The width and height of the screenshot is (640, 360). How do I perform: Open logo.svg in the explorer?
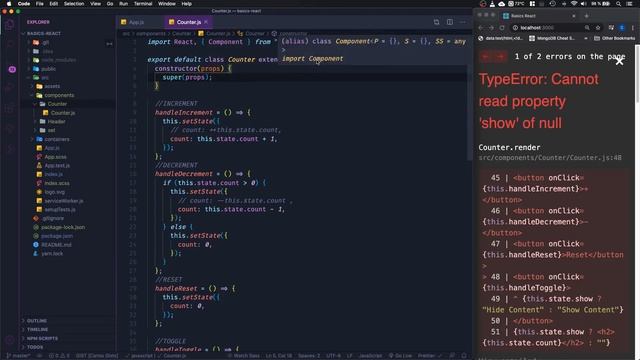pos(54,192)
